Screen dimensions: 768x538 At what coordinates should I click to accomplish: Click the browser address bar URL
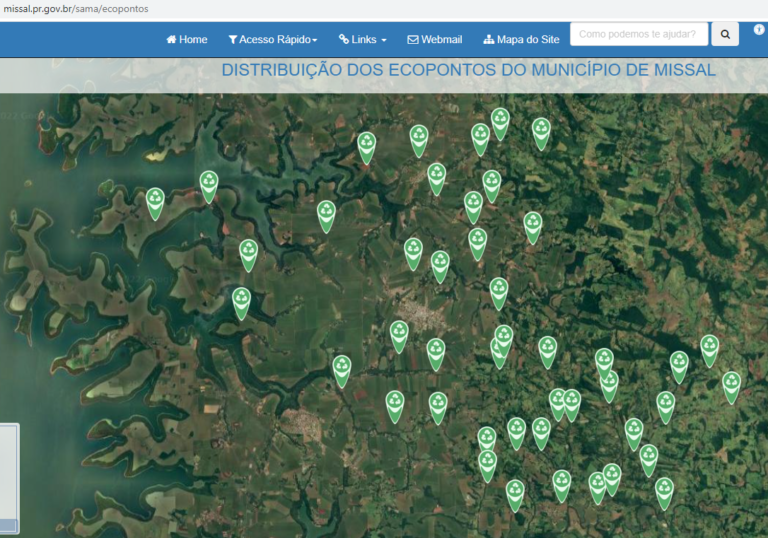click(x=76, y=8)
